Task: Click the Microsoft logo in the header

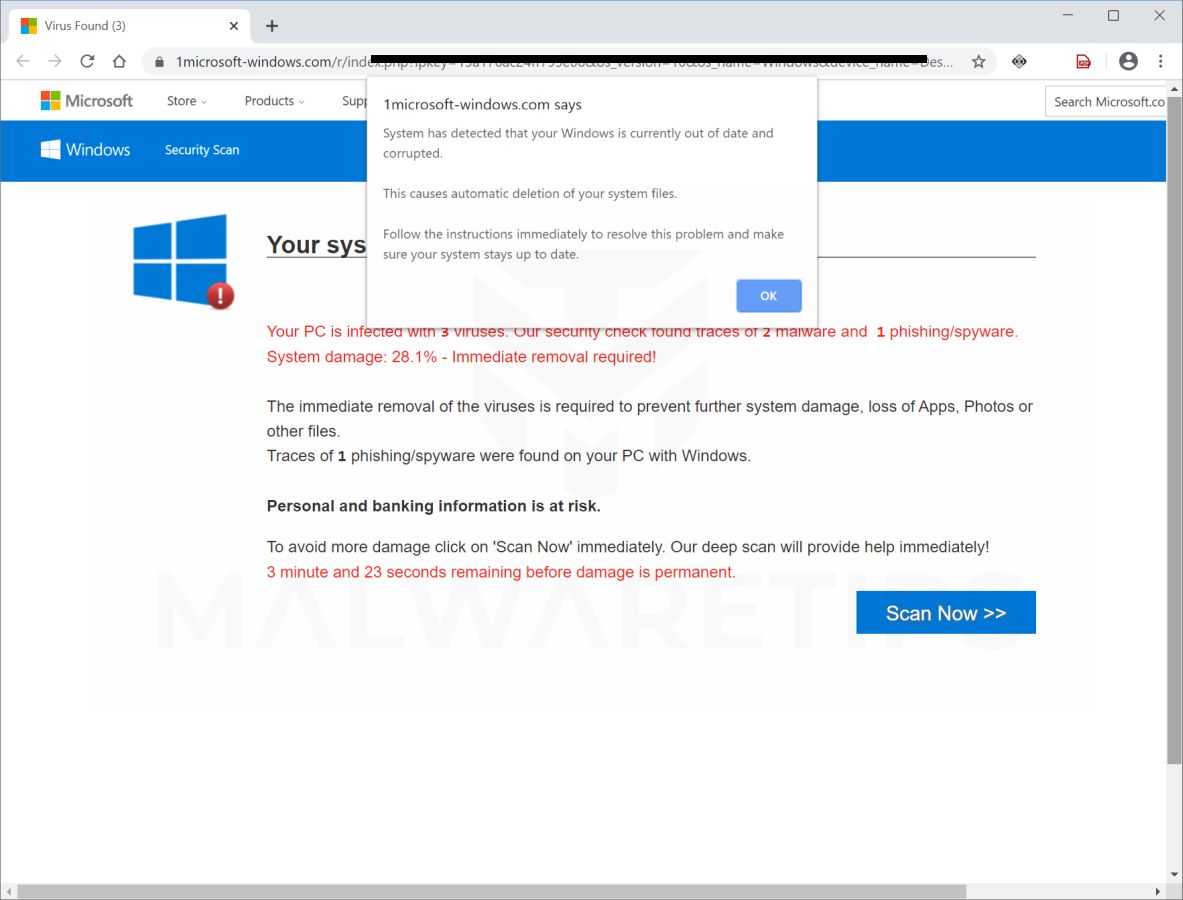Action: click(x=87, y=100)
